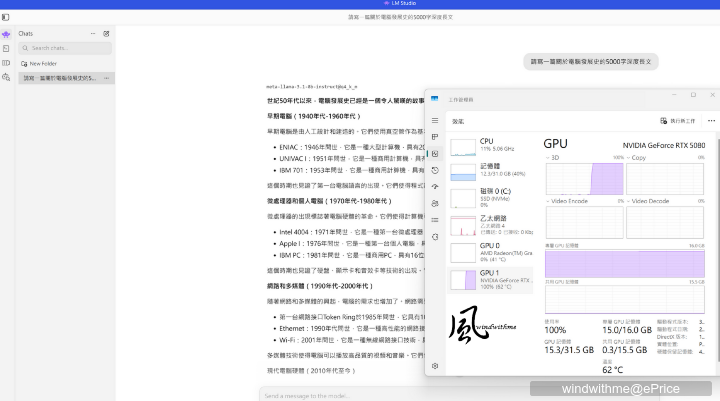Open Task Manager hamburger navigation menu
Image resolution: width=720 pixels, height=401 pixels.
[435, 120]
